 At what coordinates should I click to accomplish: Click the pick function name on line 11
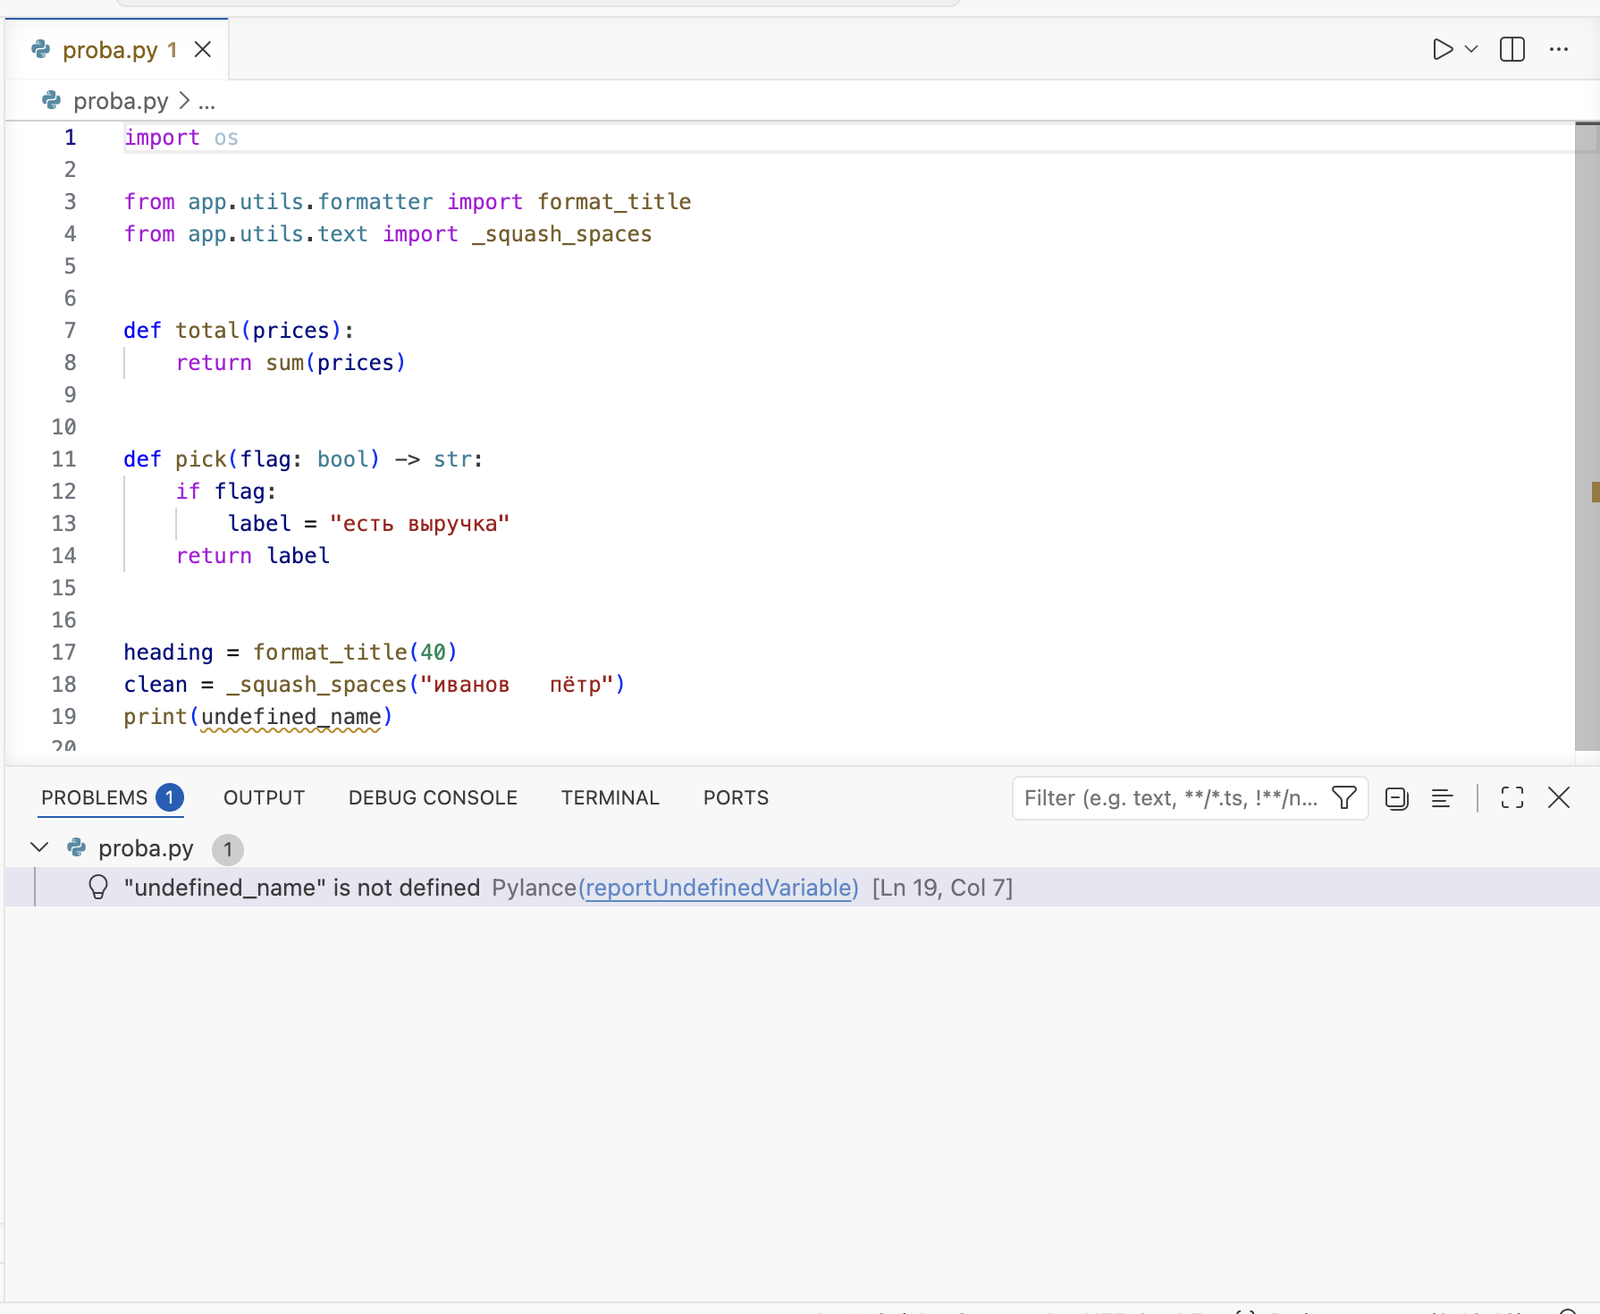[201, 459]
